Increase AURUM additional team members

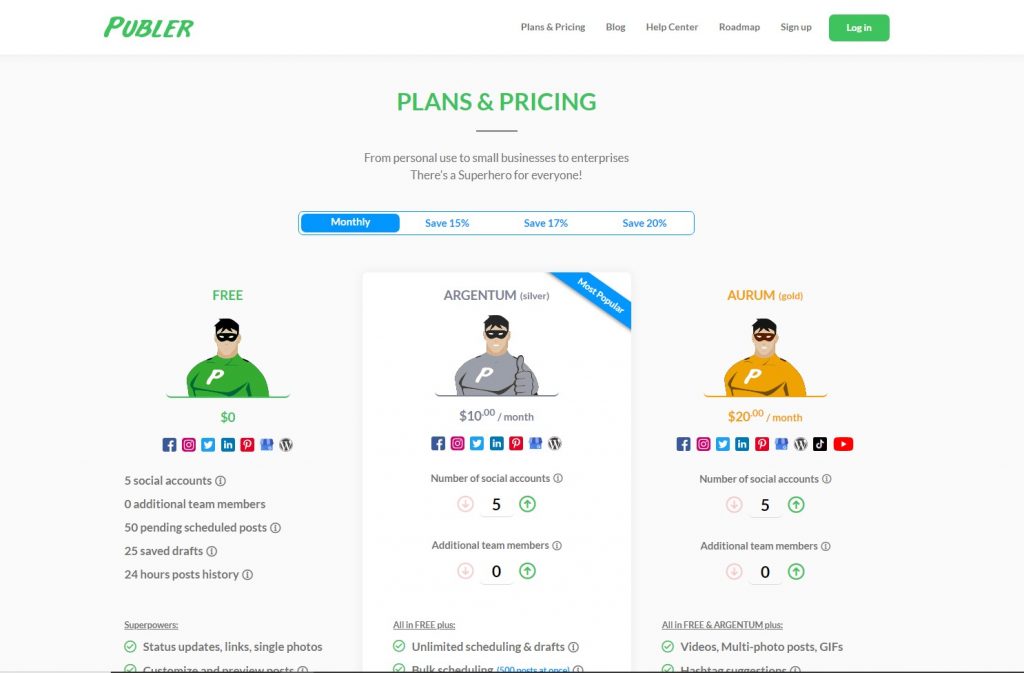click(795, 572)
